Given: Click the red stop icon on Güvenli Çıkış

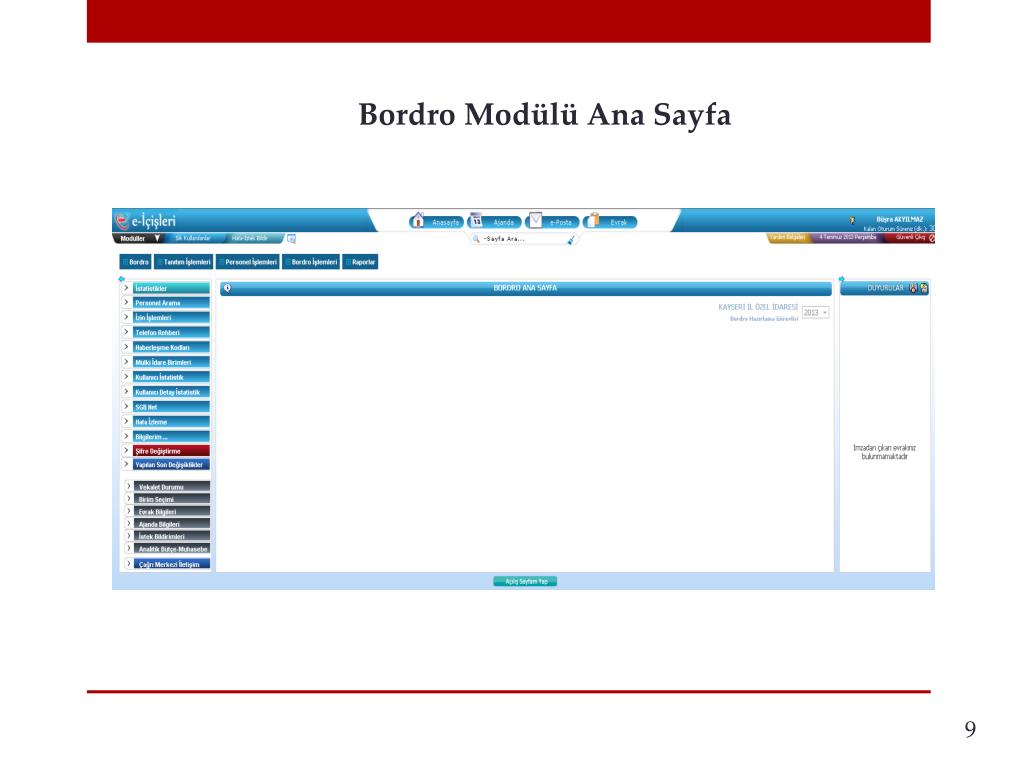Looking at the screenshot, I should 932,238.
